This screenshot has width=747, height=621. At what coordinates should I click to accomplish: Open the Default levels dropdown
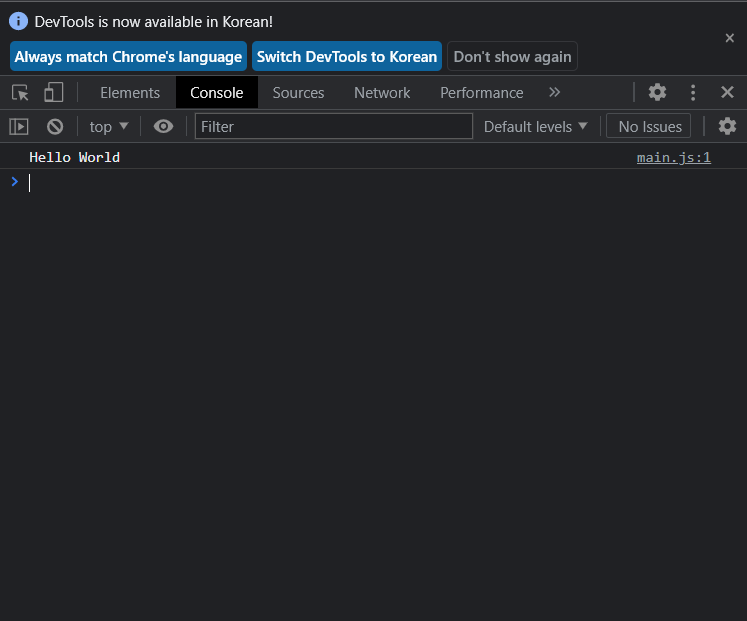(535, 127)
